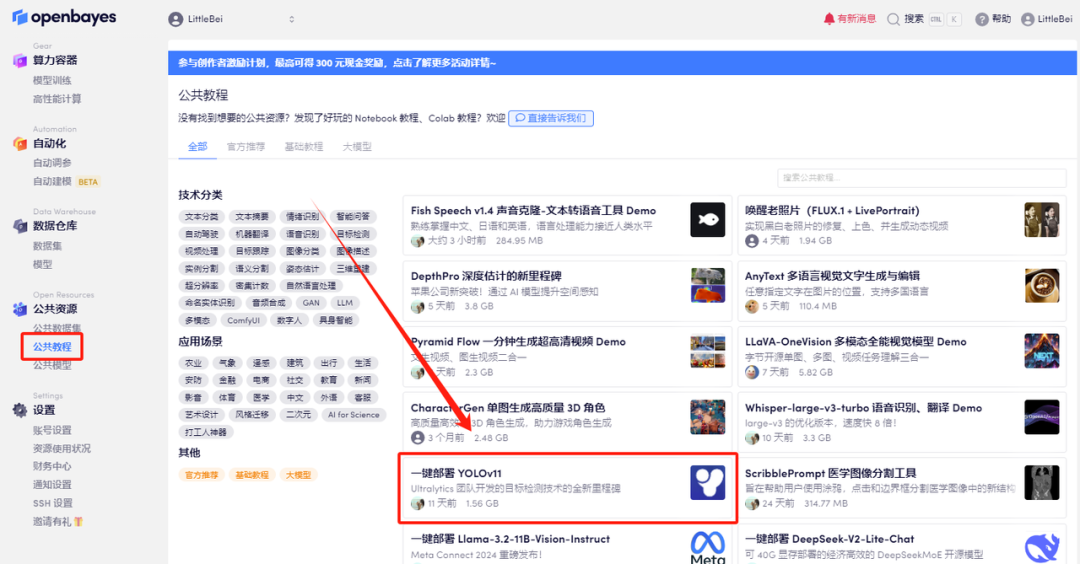1080x564 pixels.
Task: Open SSH 设置 in the sidebar
Action: [52, 503]
